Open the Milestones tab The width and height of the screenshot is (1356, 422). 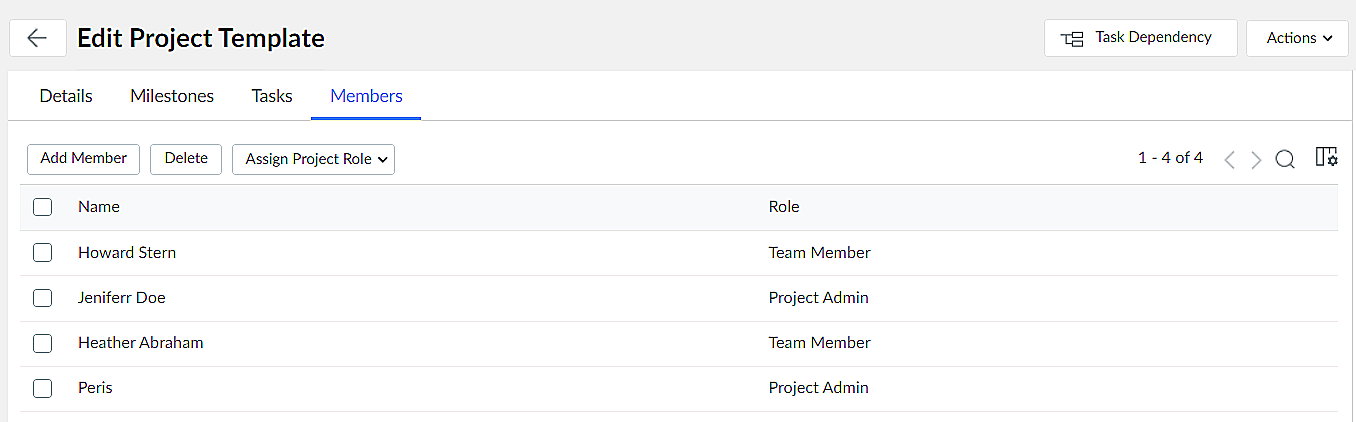pyautogui.click(x=172, y=96)
